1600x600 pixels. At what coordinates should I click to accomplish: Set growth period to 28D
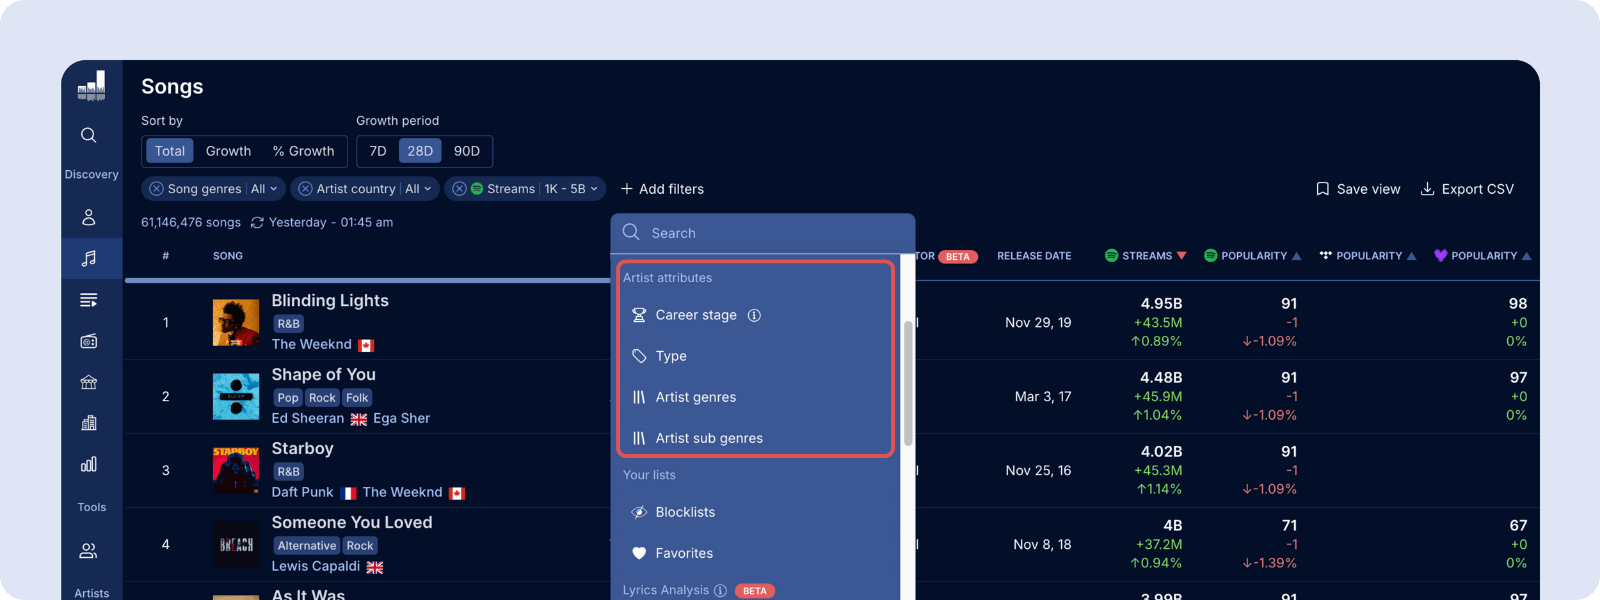[420, 151]
